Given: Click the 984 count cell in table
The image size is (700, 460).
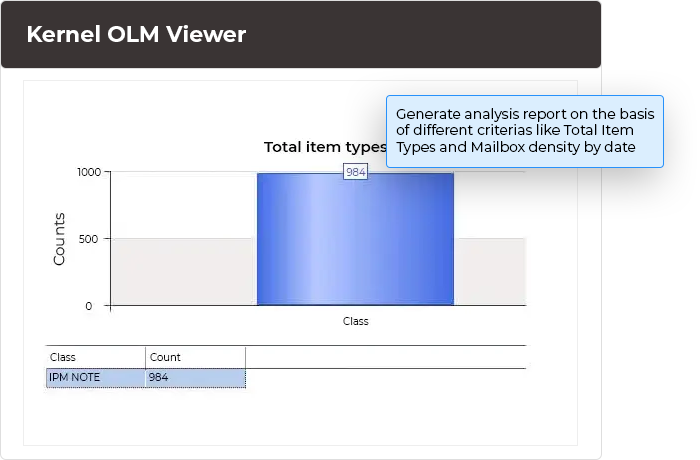Looking at the screenshot, I should pos(196,378).
